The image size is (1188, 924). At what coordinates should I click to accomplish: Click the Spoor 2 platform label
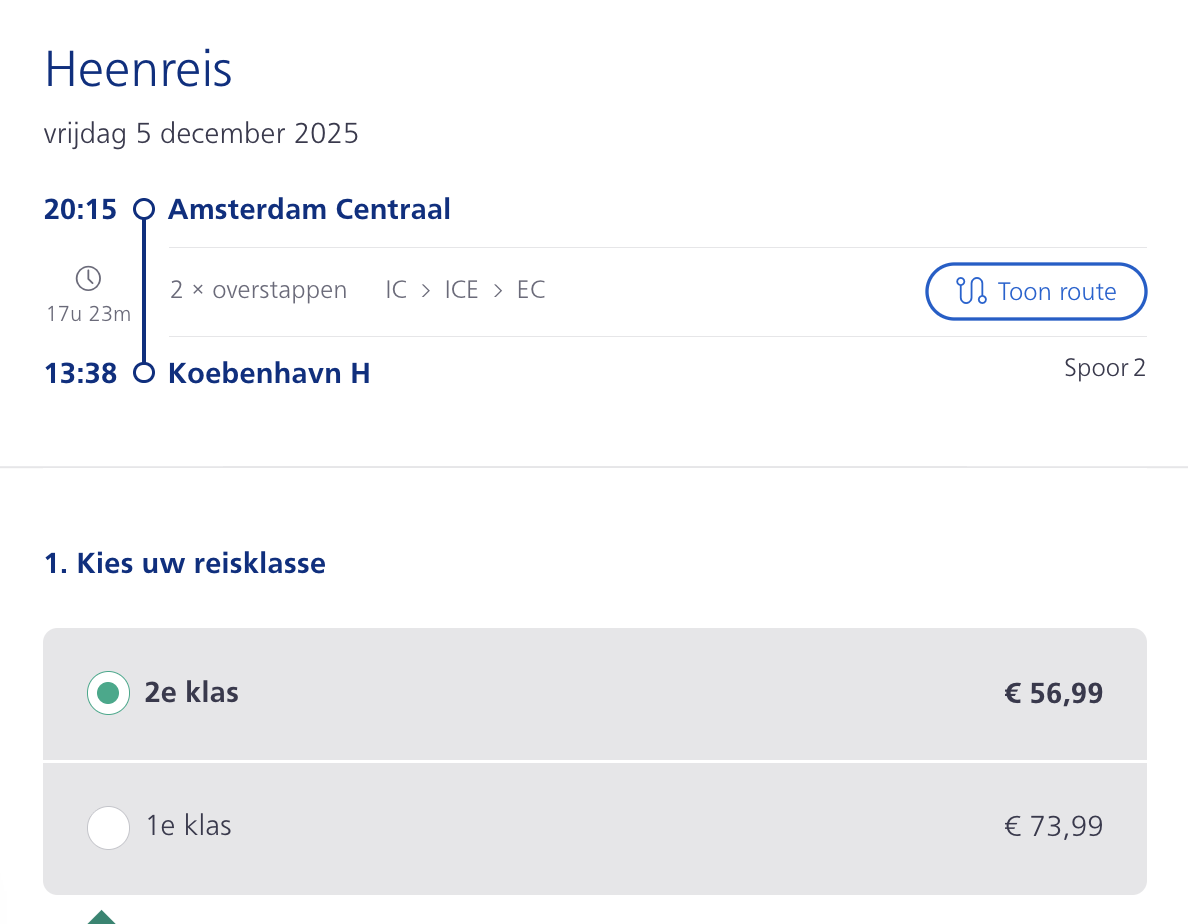pos(1105,368)
